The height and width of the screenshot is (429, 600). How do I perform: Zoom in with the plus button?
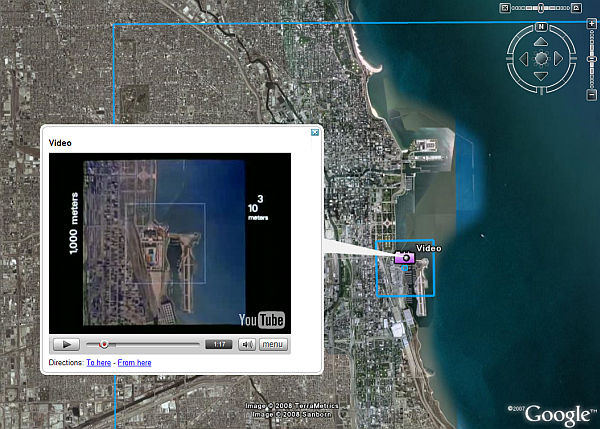click(x=592, y=24)
